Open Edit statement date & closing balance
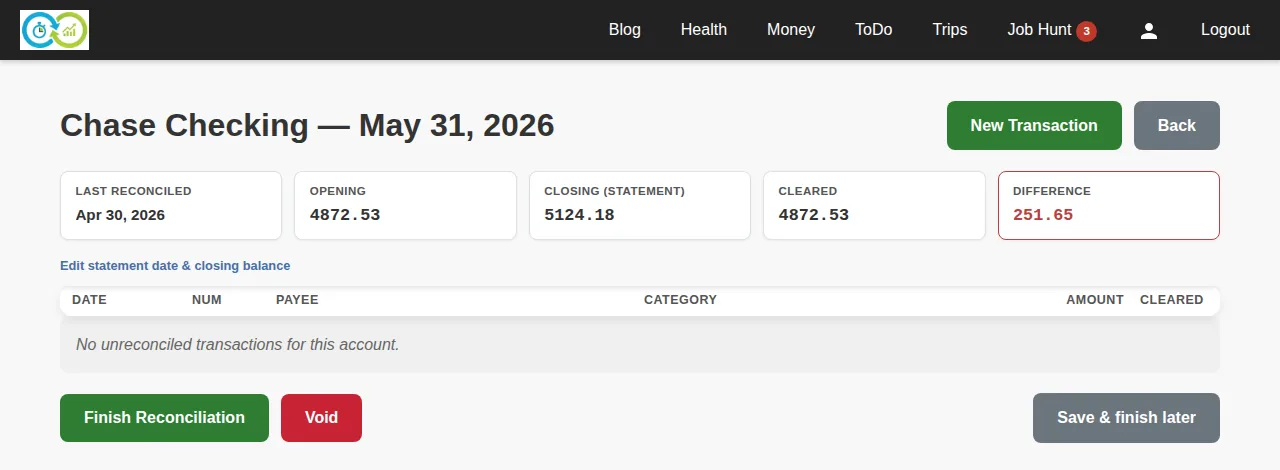The width and height of the screenshot is (1280, 470). [175, 266]
